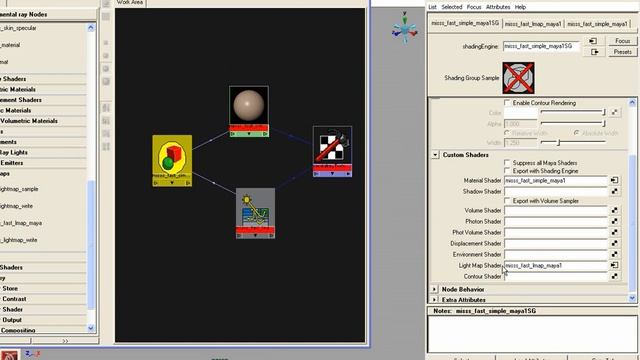Expand the Extra Attributes section
The height and width of the screenshot is (360, 640).
coord(434,300)
